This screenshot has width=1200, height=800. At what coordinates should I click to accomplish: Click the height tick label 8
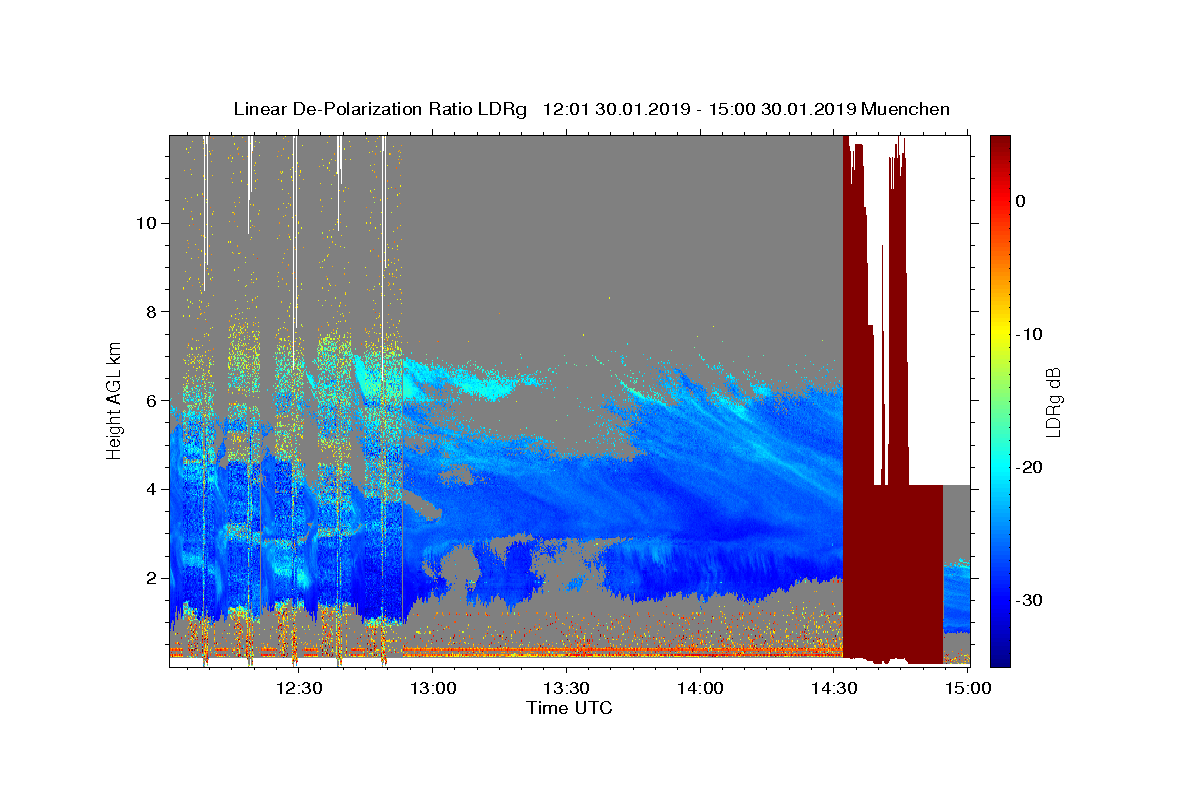[150, 312]
